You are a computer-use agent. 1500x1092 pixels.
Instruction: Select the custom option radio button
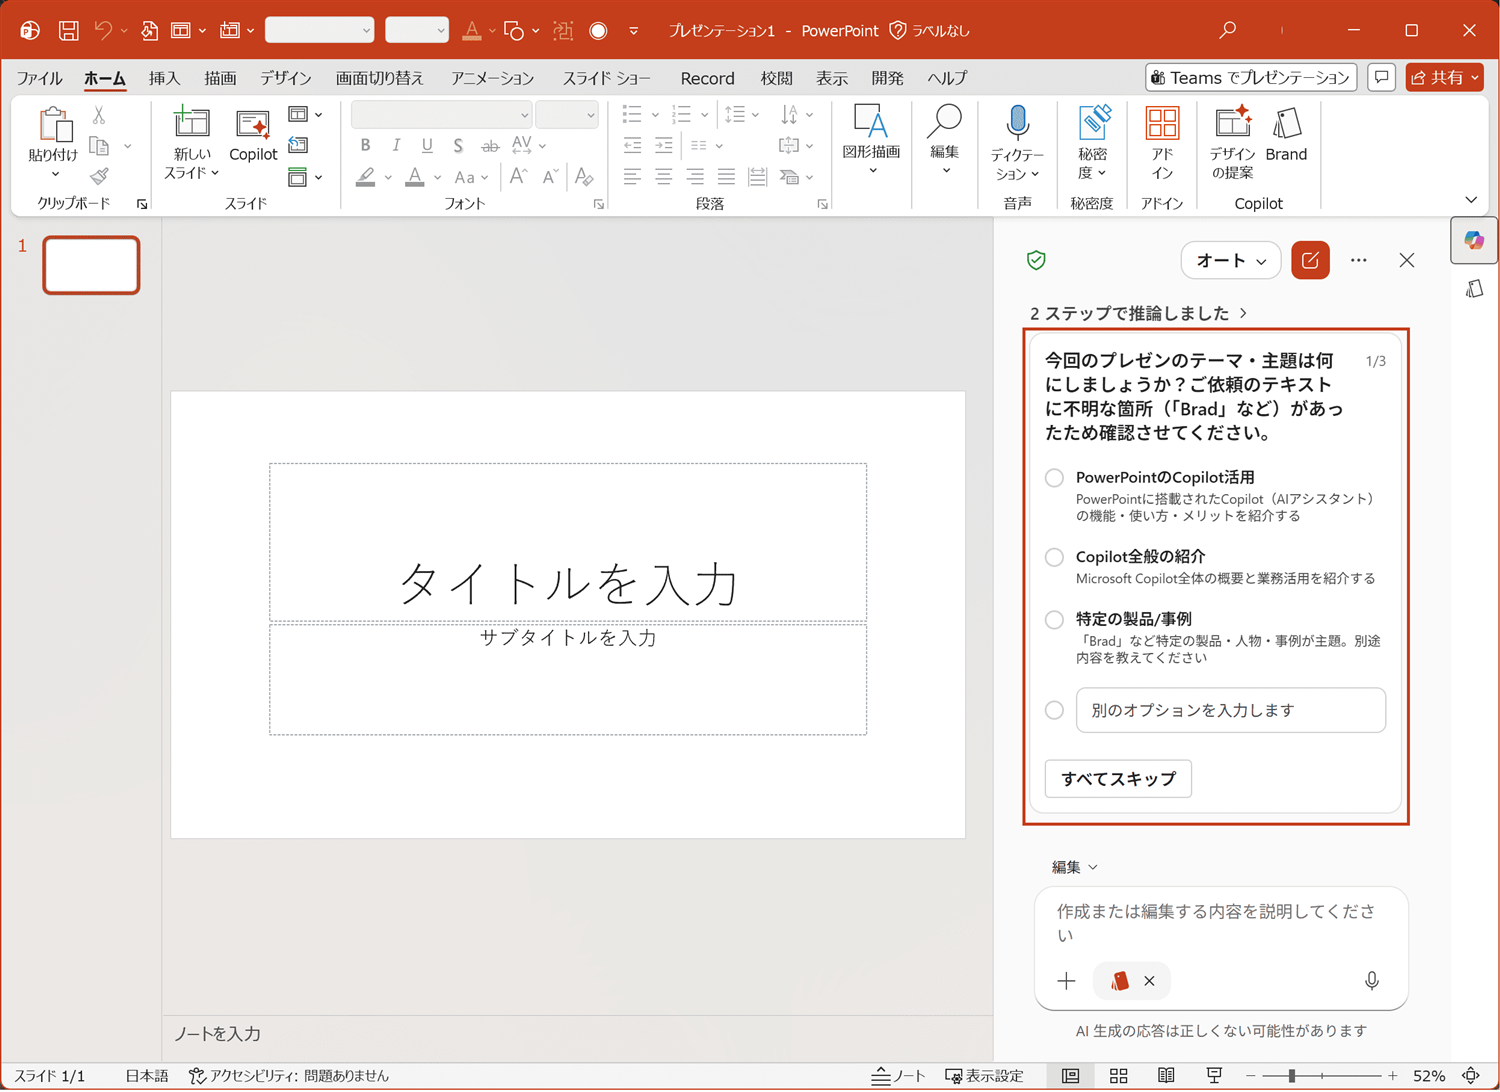pos(1054,710)
